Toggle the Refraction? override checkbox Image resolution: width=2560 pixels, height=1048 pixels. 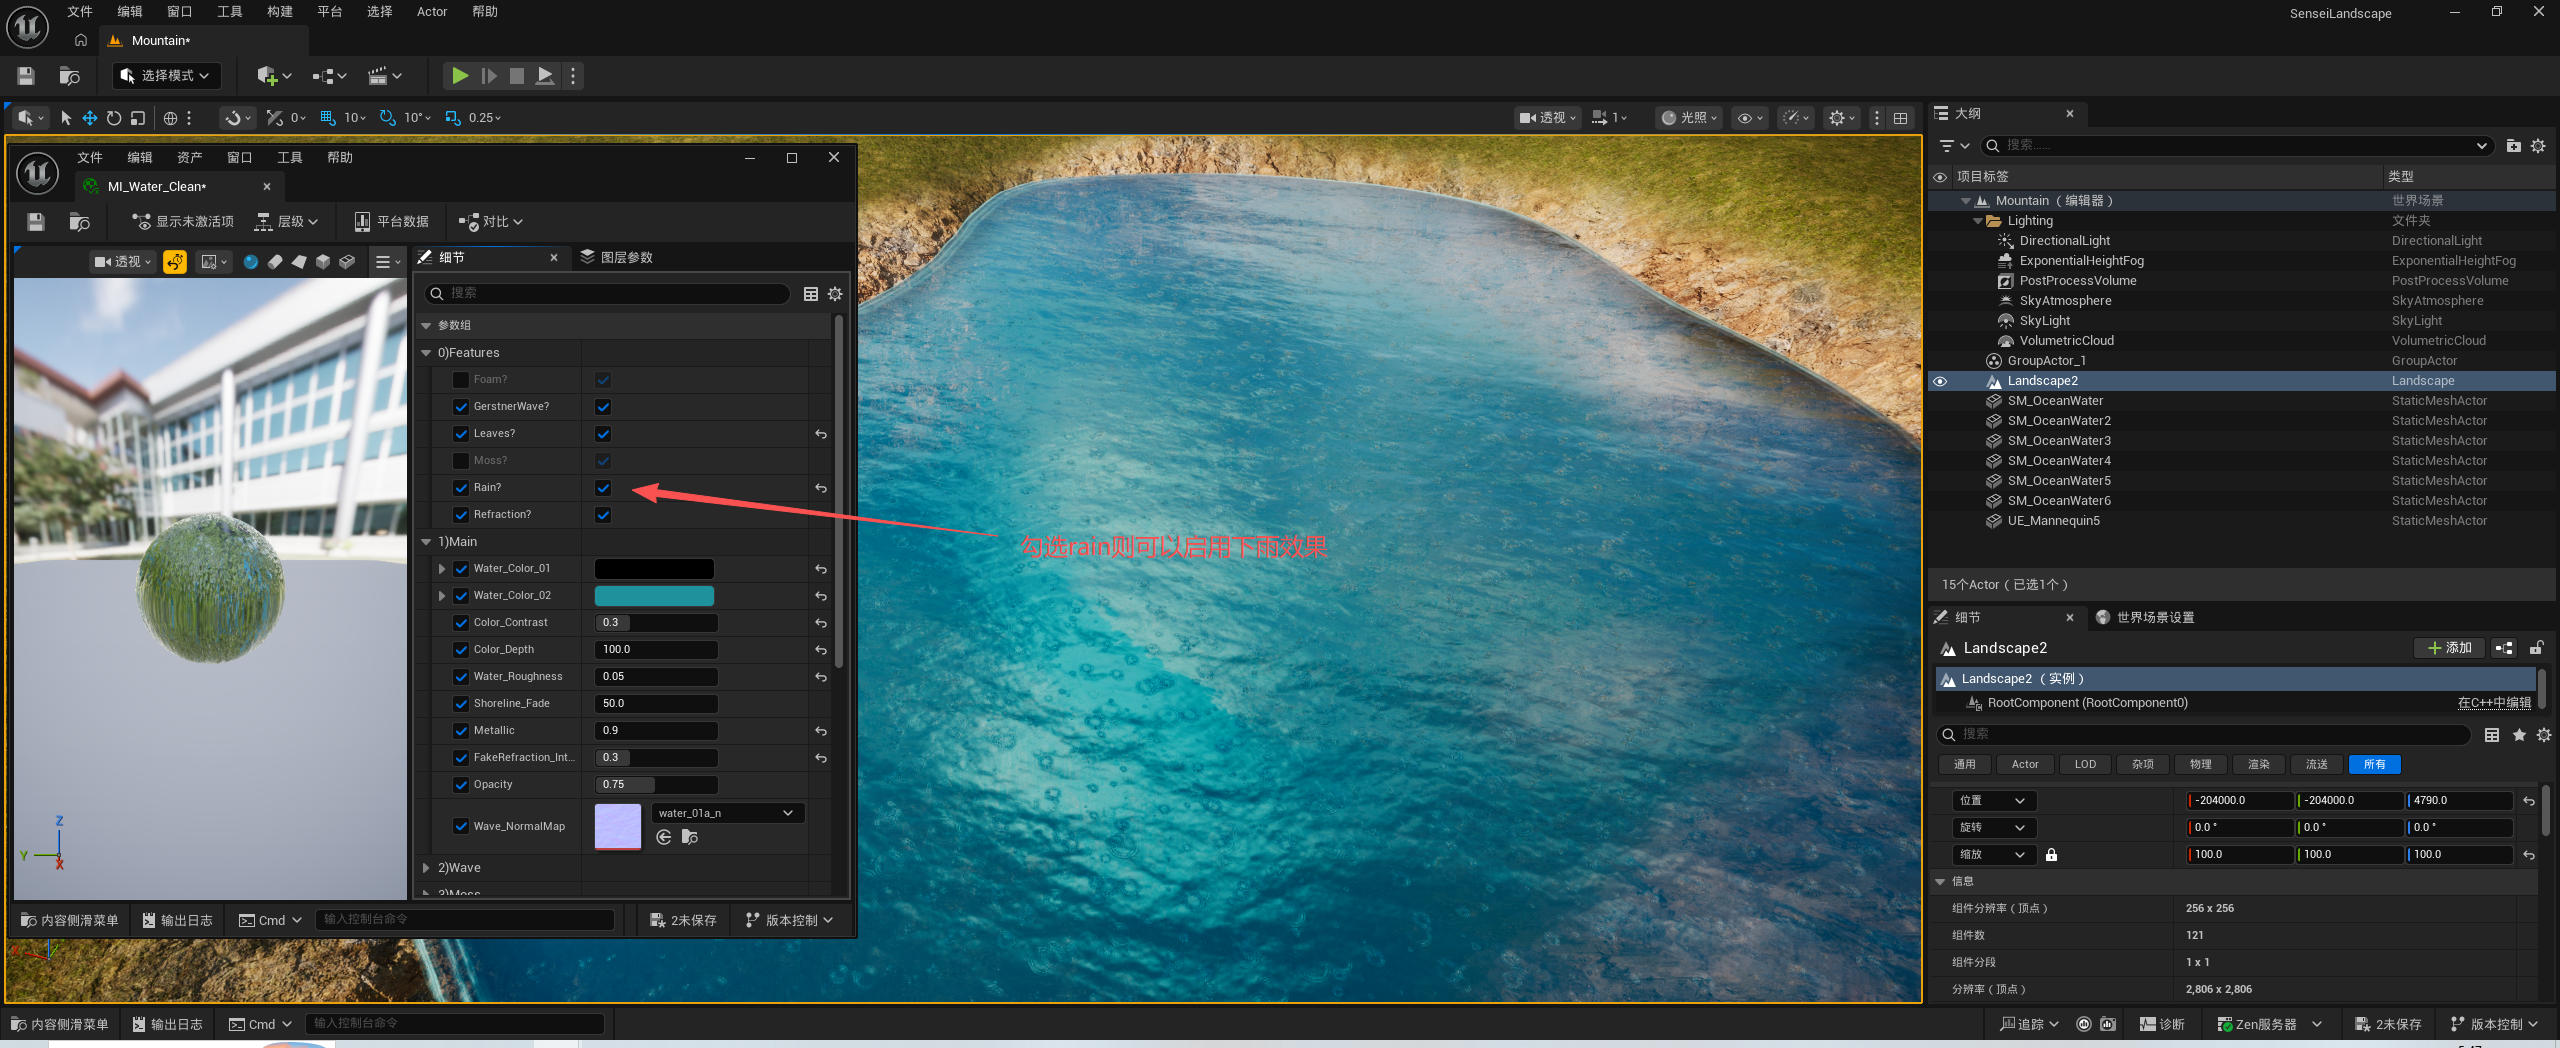click(x=461, y=515)
